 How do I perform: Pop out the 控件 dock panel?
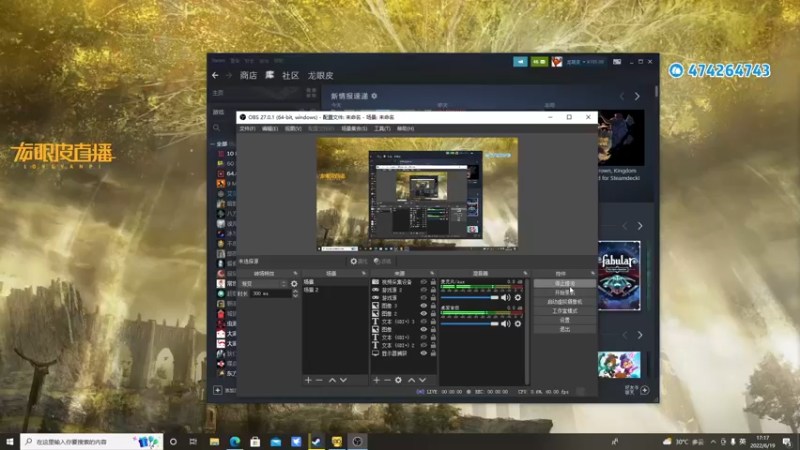pos(592,273)
